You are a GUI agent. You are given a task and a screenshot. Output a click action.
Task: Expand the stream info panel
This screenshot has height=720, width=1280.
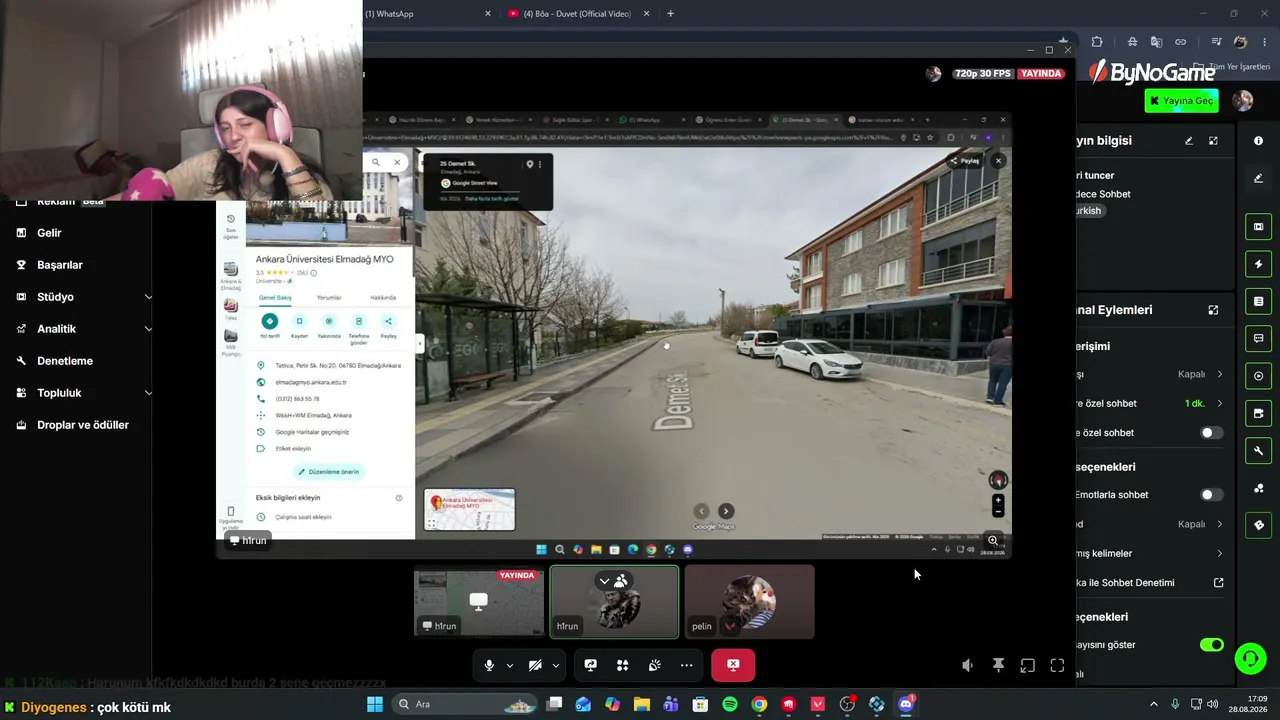tap(1213, 141)
